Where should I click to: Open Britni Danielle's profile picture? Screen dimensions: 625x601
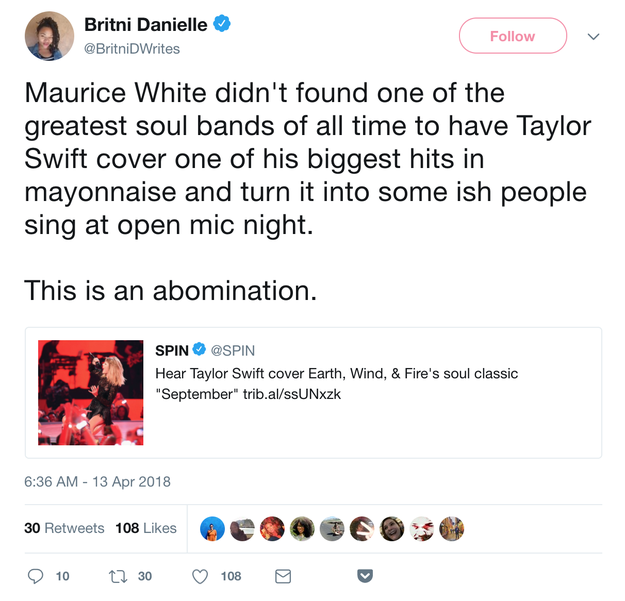49,36
